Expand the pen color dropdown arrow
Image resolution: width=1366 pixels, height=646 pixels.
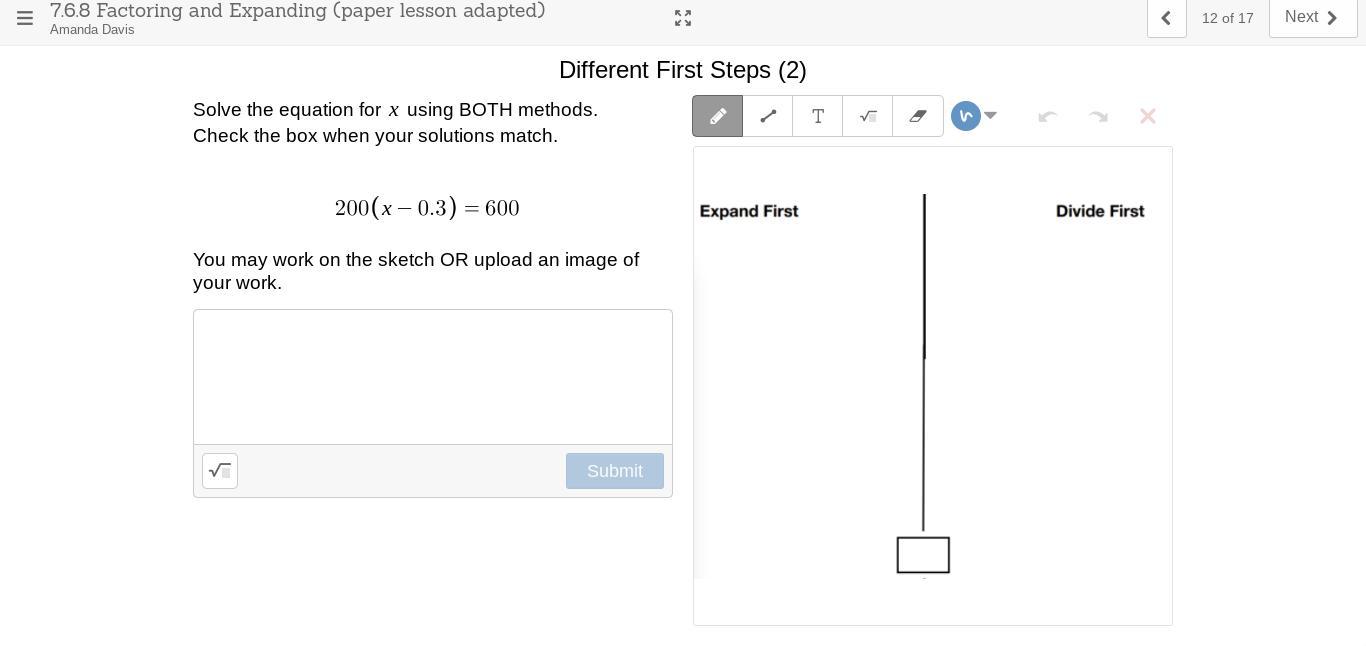tap(990, 116)
